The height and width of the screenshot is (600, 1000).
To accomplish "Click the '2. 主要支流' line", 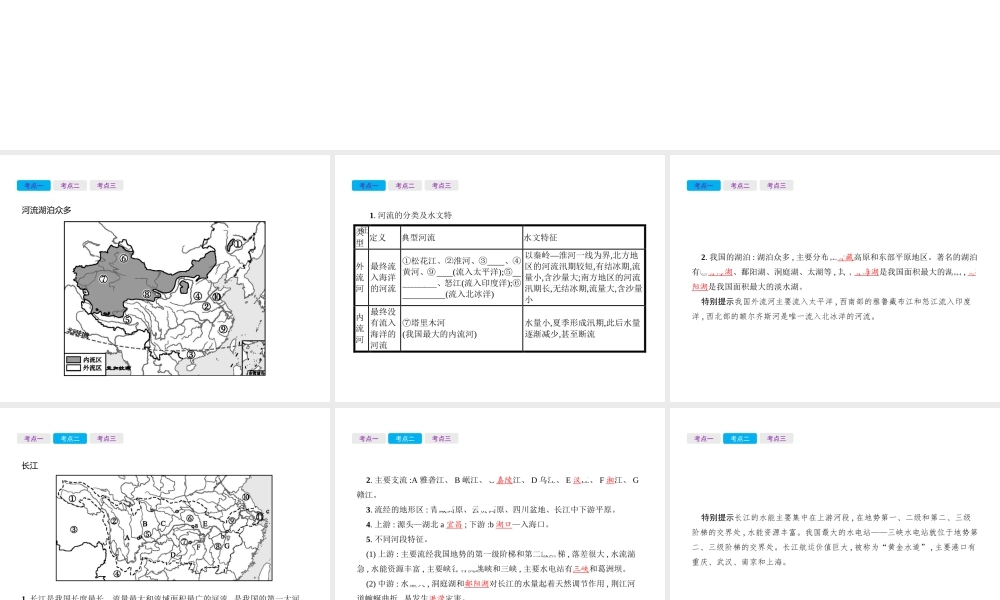I will pos(498,487).
